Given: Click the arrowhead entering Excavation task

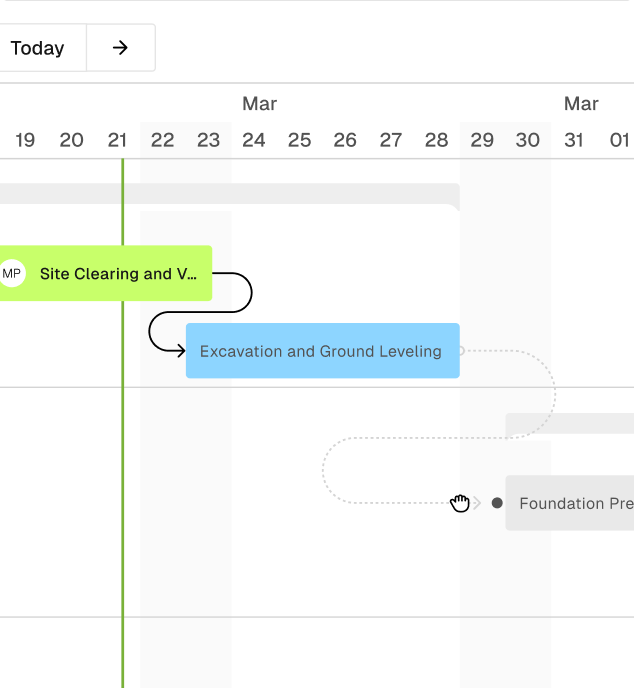Looking at the screenshot, I should pos(180,351).
